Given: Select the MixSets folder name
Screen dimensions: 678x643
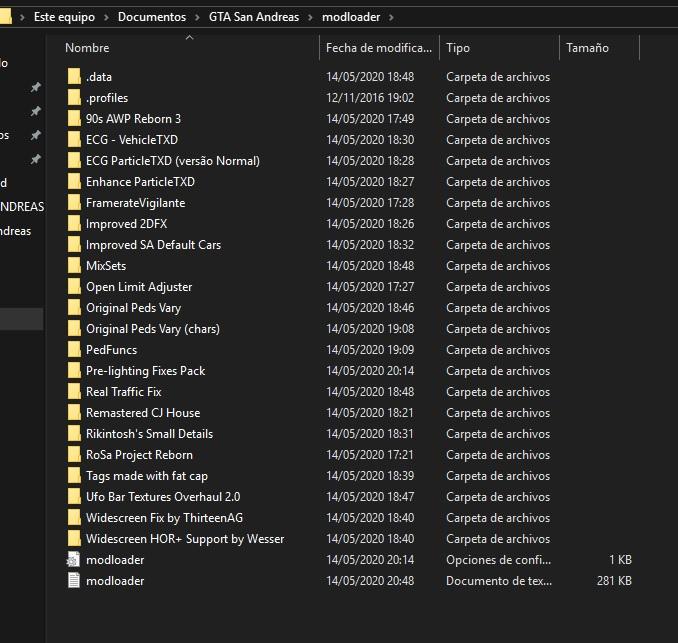Looking at the screenshot, I should [106, 266].
